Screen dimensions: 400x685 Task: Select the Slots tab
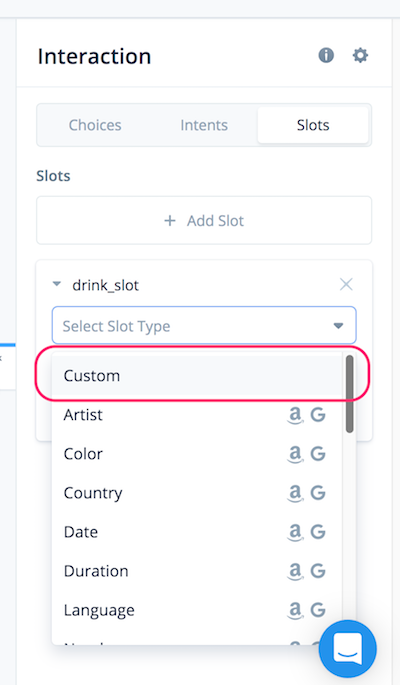pos(313,125)
